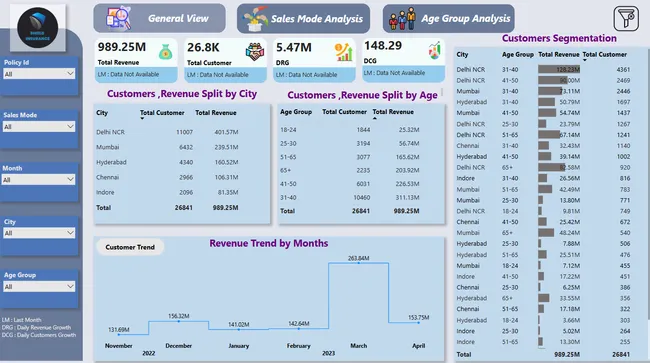Image resolution: width=650 pixels, height=363 pixels.
Task: Click the Shield Insurance logo
Action: pyautogui.click(x=38, y=28)
